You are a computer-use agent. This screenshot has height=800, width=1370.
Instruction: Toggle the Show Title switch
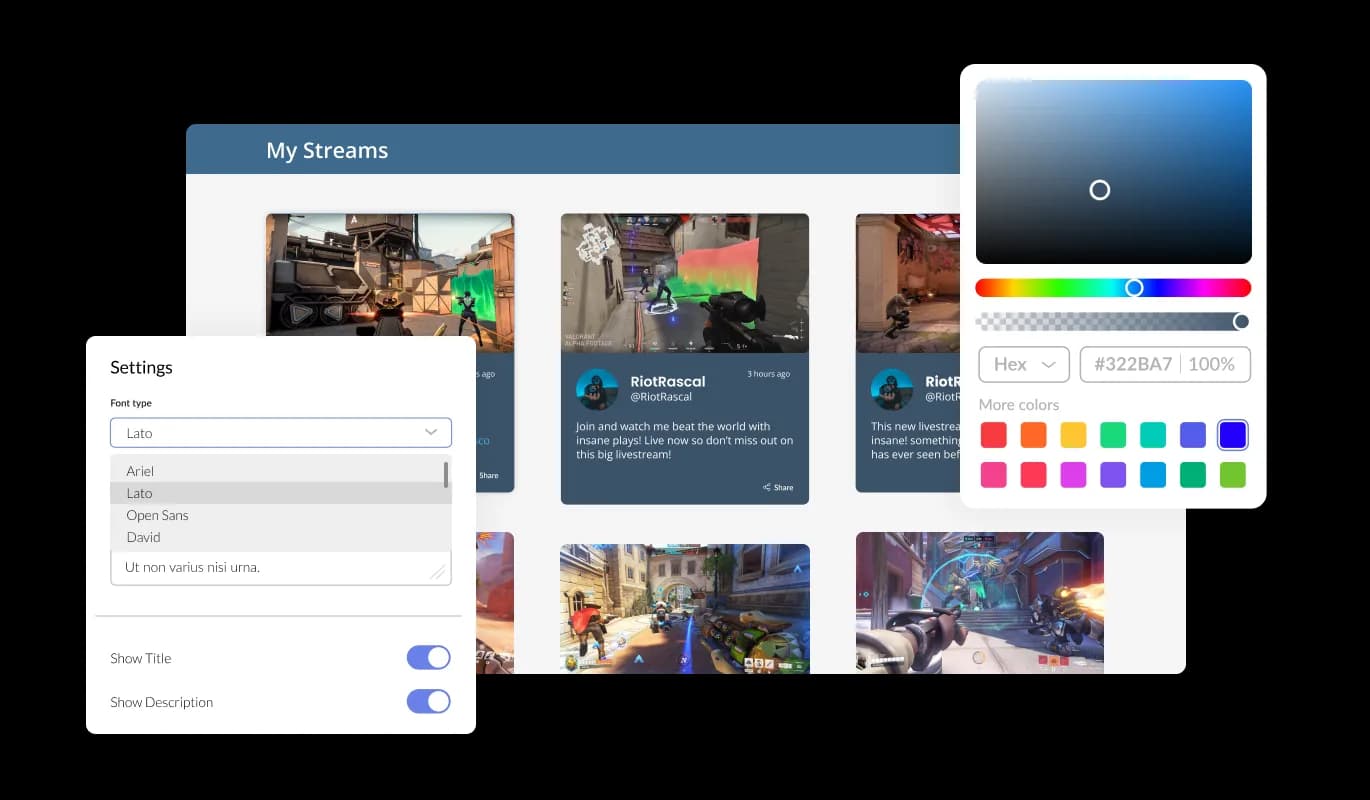(428, 657)
